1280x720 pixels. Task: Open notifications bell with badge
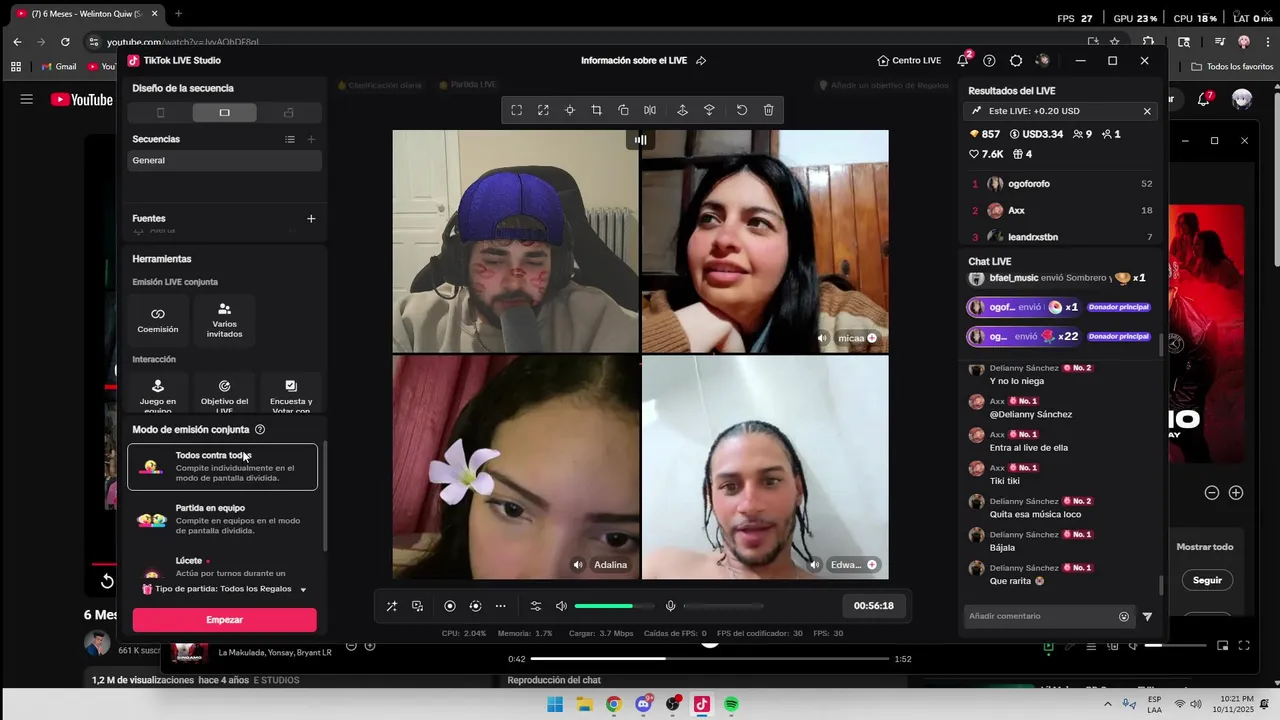pyautogui.click(x=962, y=60)
